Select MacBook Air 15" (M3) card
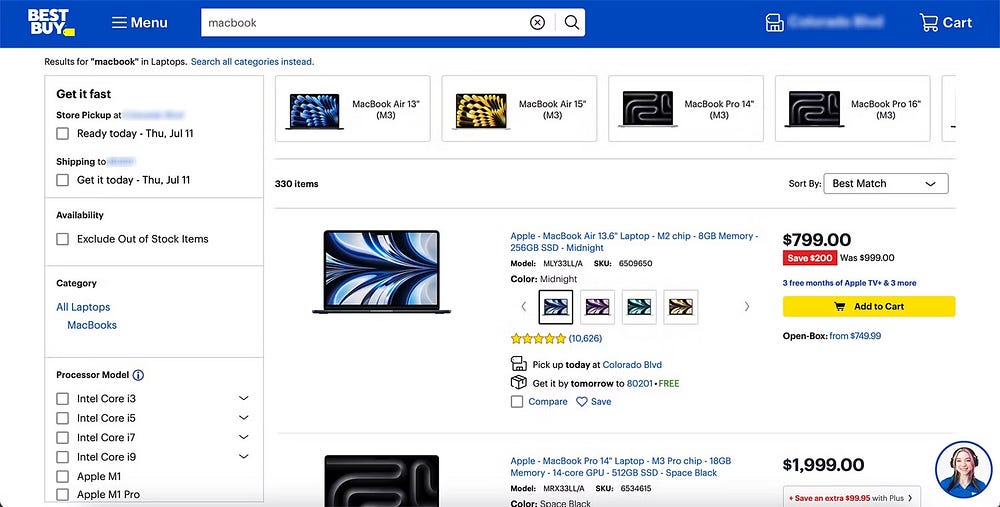This screenshot has width=1000, height=507. tap(519, 108)
